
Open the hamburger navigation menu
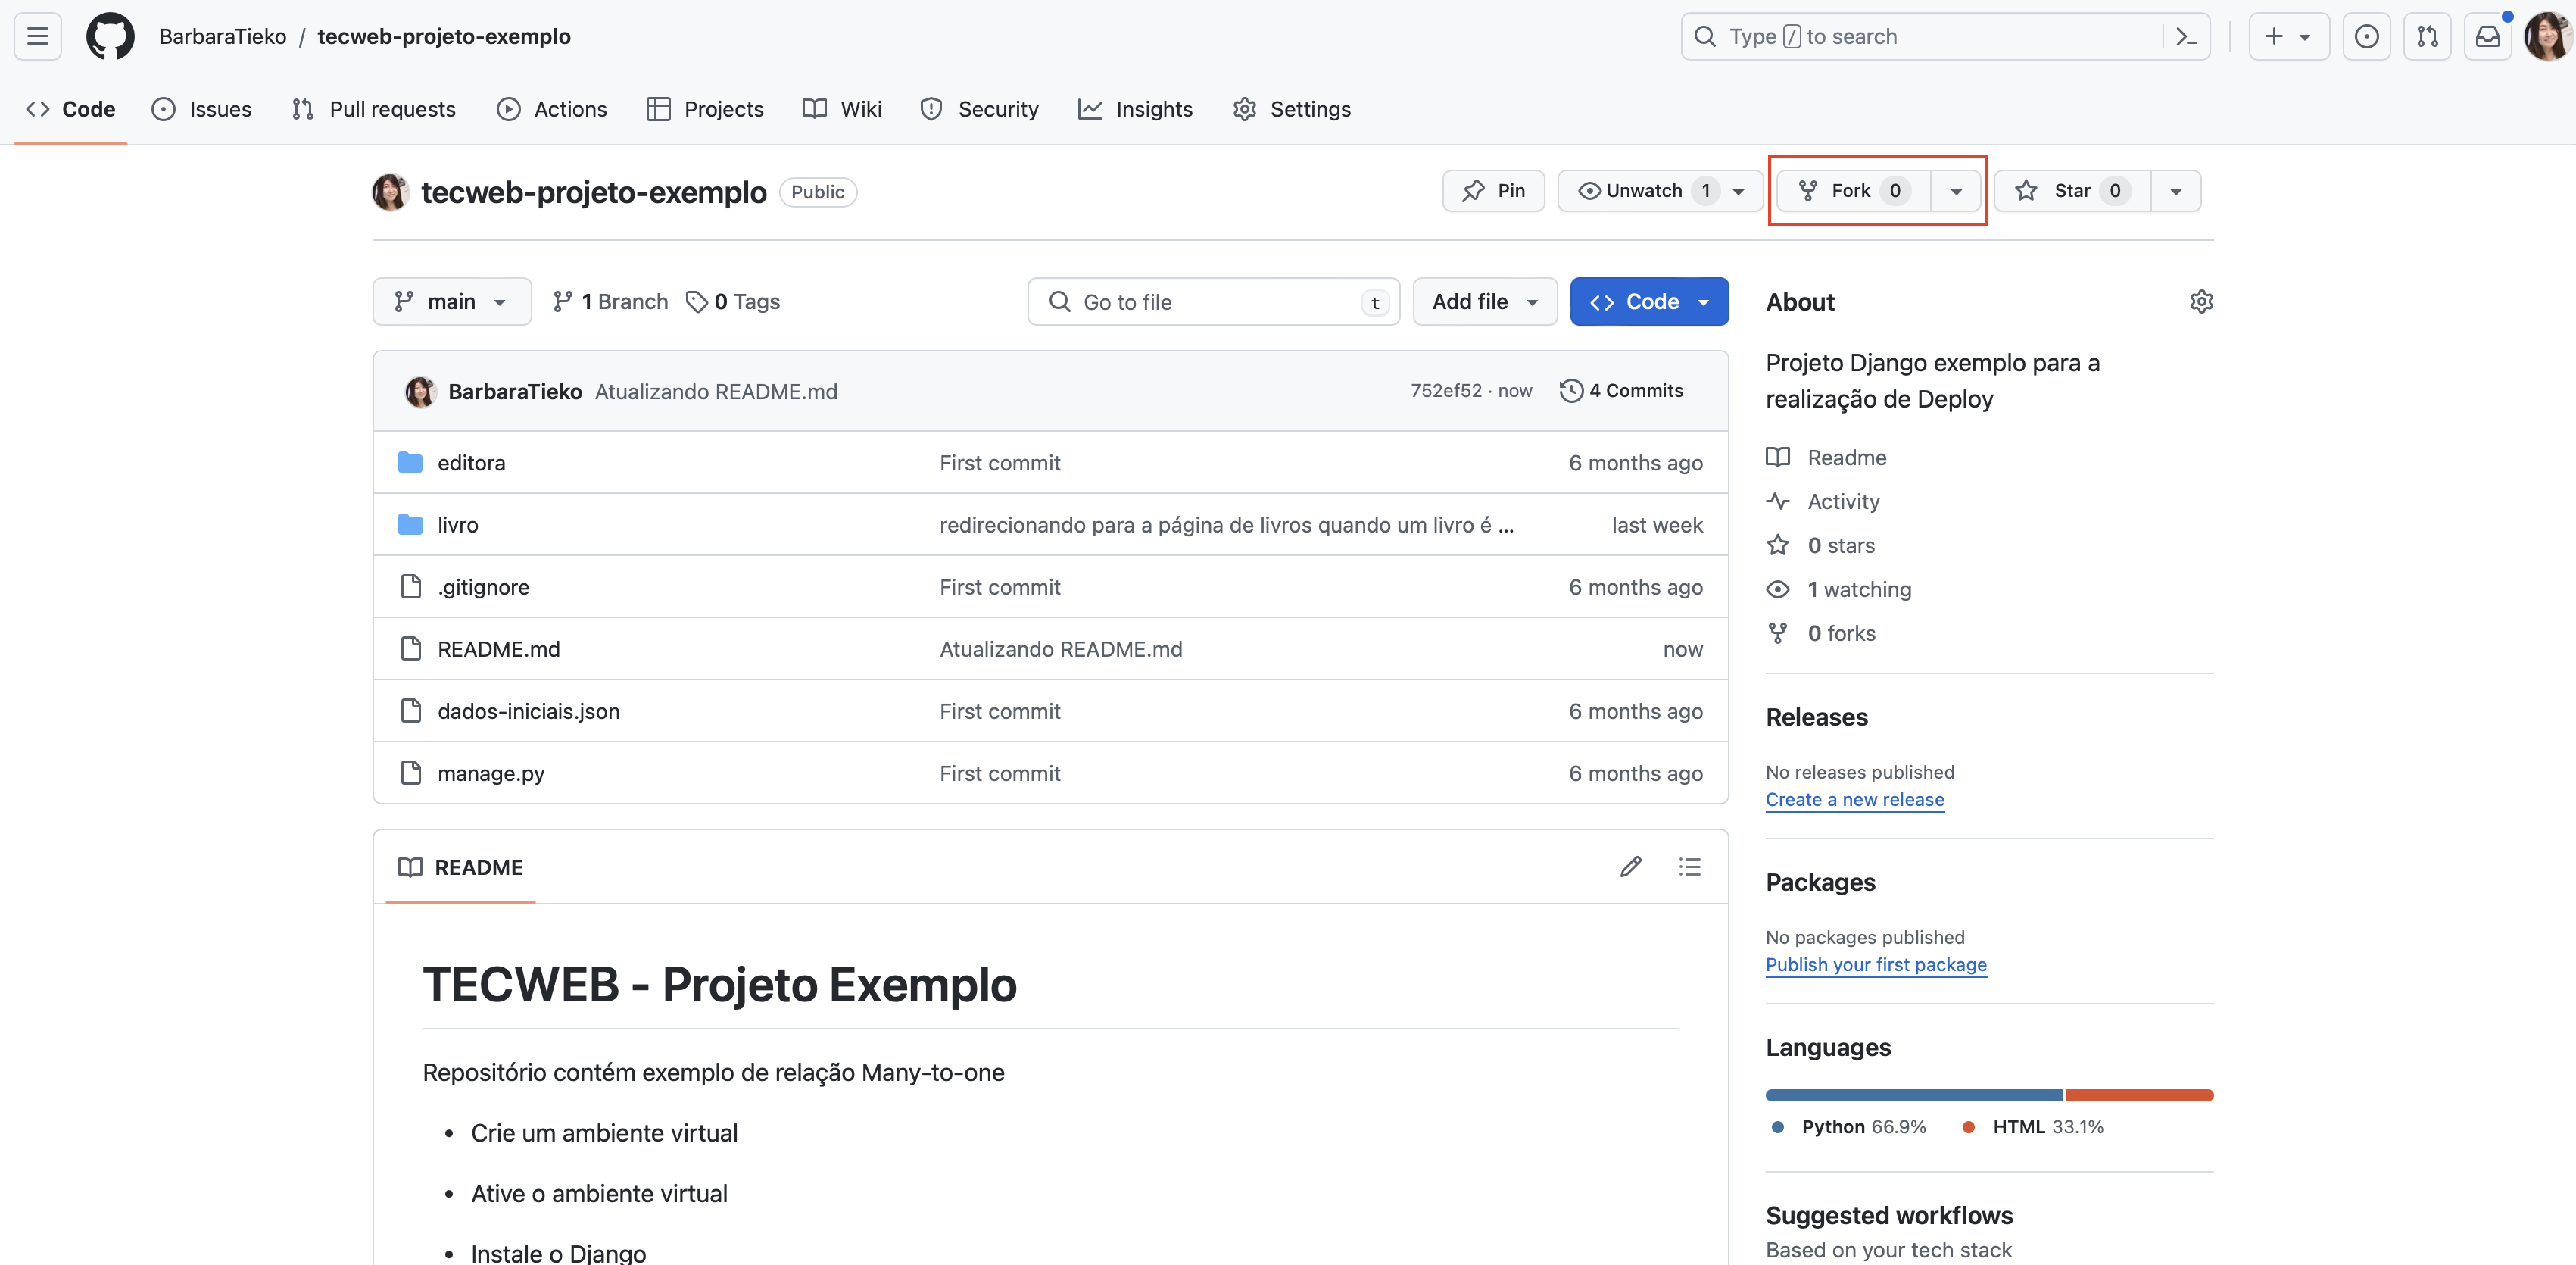coord(37,37)
